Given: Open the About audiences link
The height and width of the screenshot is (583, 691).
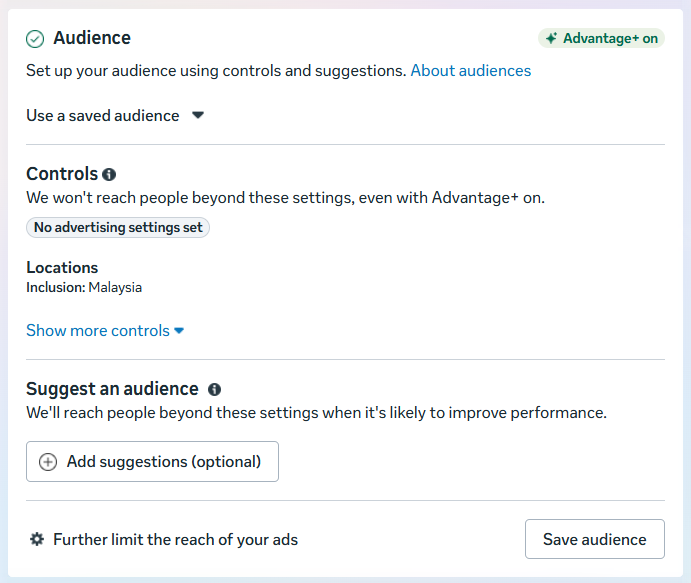Looking at the screenshot, I should coord(470,71).
